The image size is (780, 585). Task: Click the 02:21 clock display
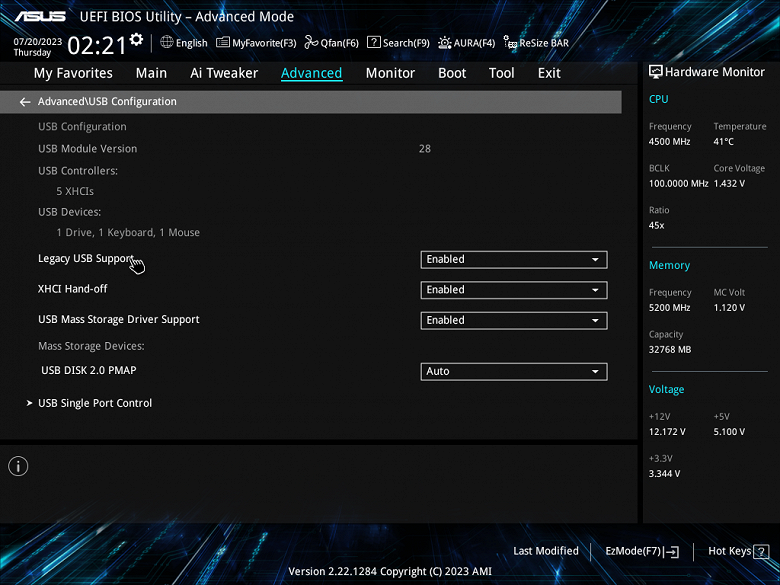pyautogui.click(x=97, y=46)
